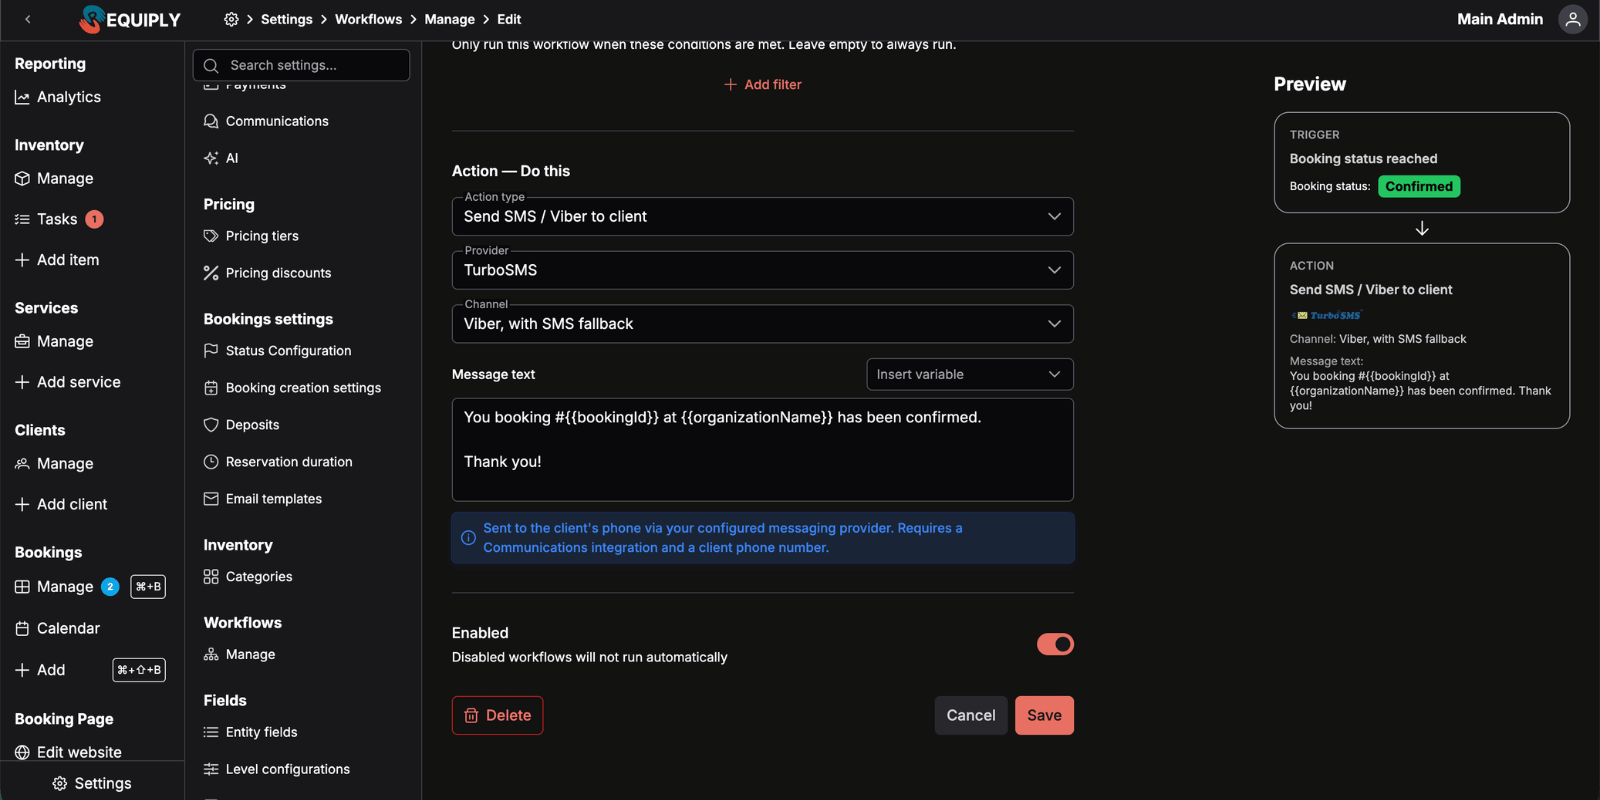Open Communications settings
Image resolution: width=1600 pixels, height=800 pixels.
coord(266,121)
